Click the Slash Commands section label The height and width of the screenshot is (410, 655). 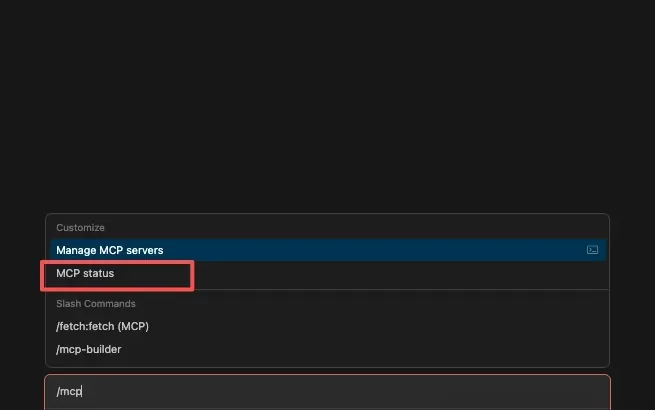(96, 303)
